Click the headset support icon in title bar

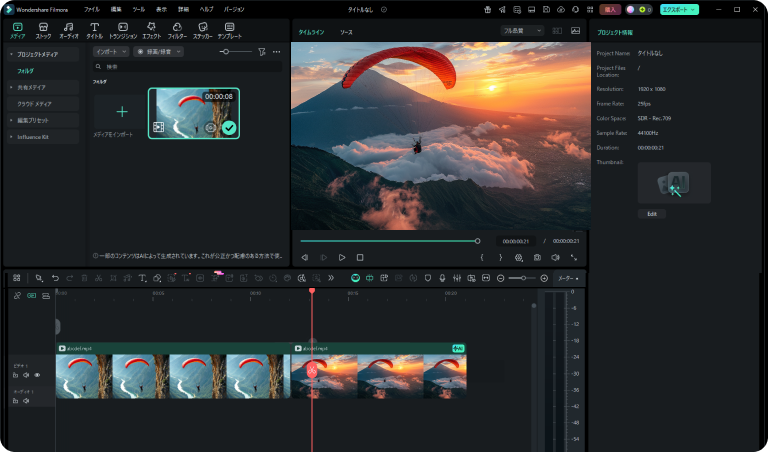tap(576, 10)
